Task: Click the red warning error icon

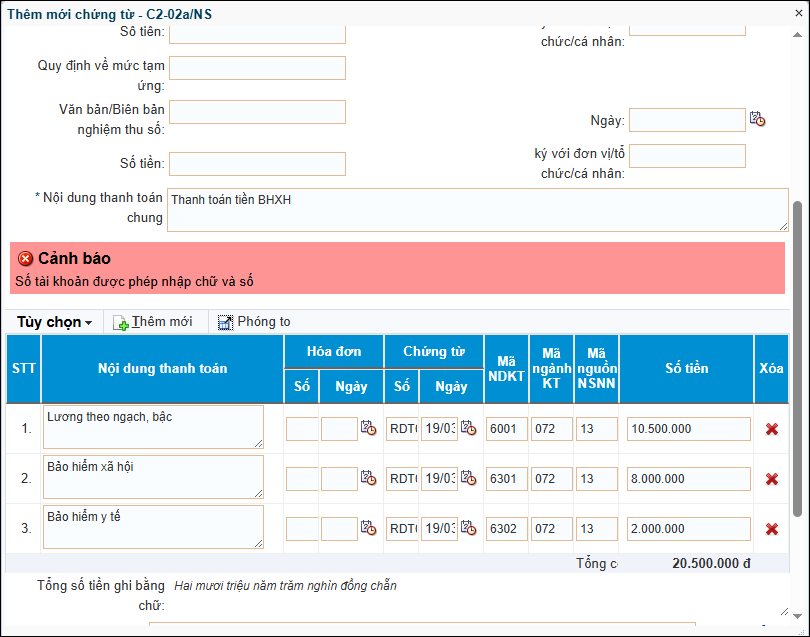Action: (26, 259)
